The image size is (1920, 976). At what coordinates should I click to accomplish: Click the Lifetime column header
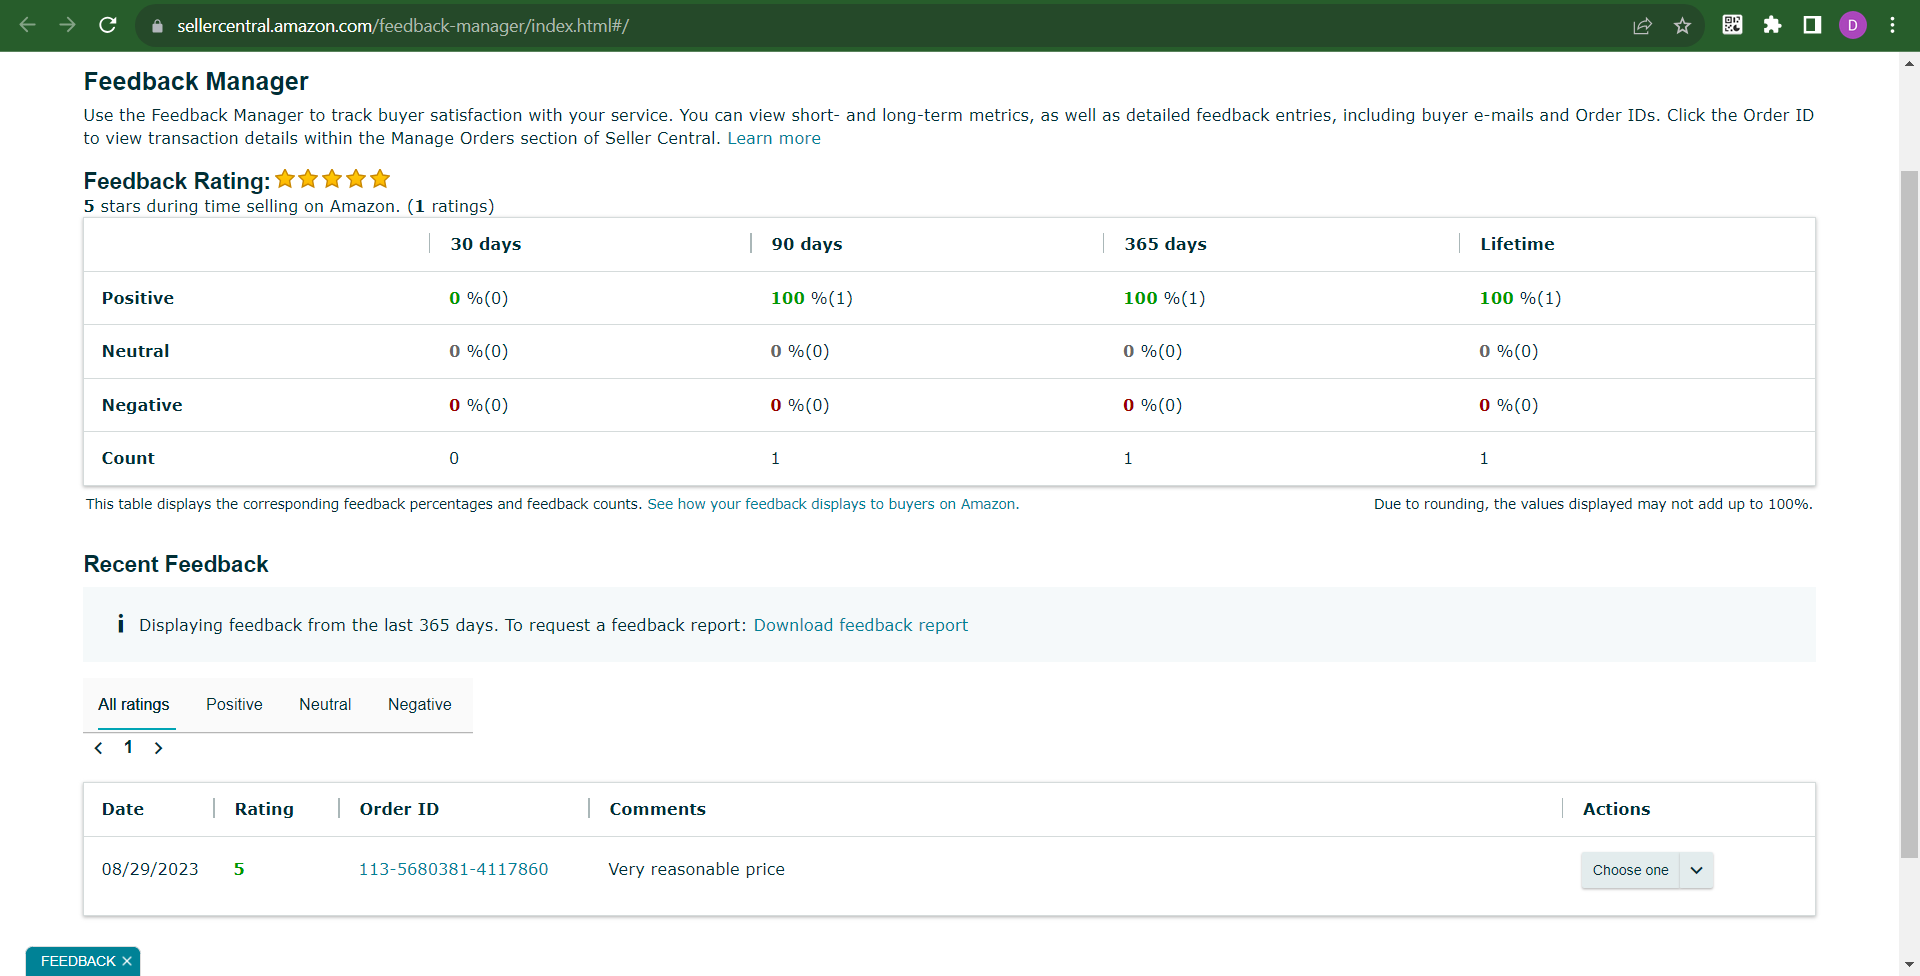1517,244
